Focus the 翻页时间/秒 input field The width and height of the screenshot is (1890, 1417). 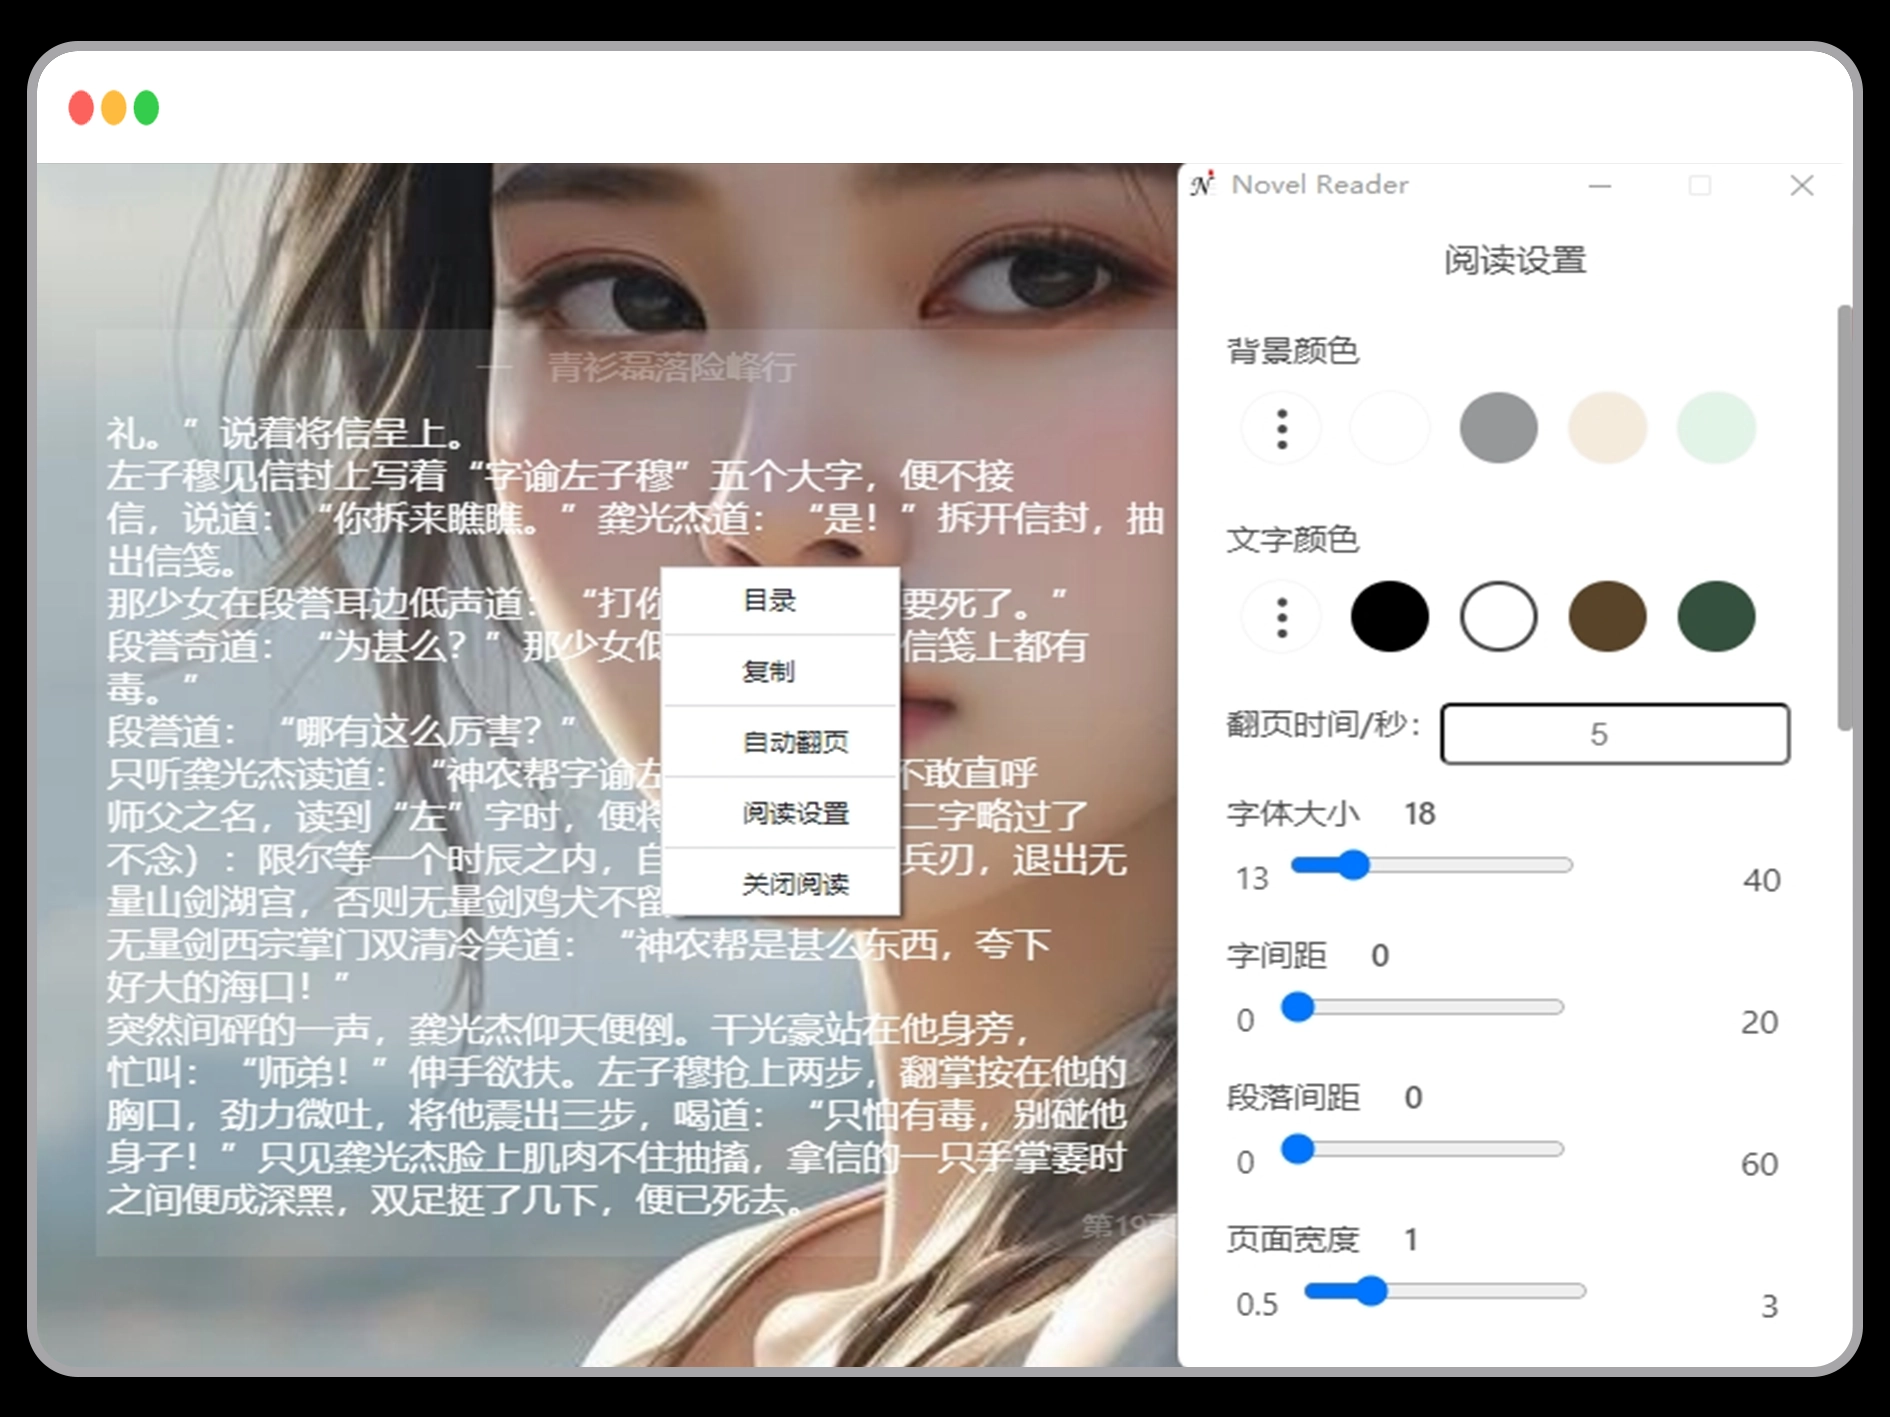tap(1614, 734)
